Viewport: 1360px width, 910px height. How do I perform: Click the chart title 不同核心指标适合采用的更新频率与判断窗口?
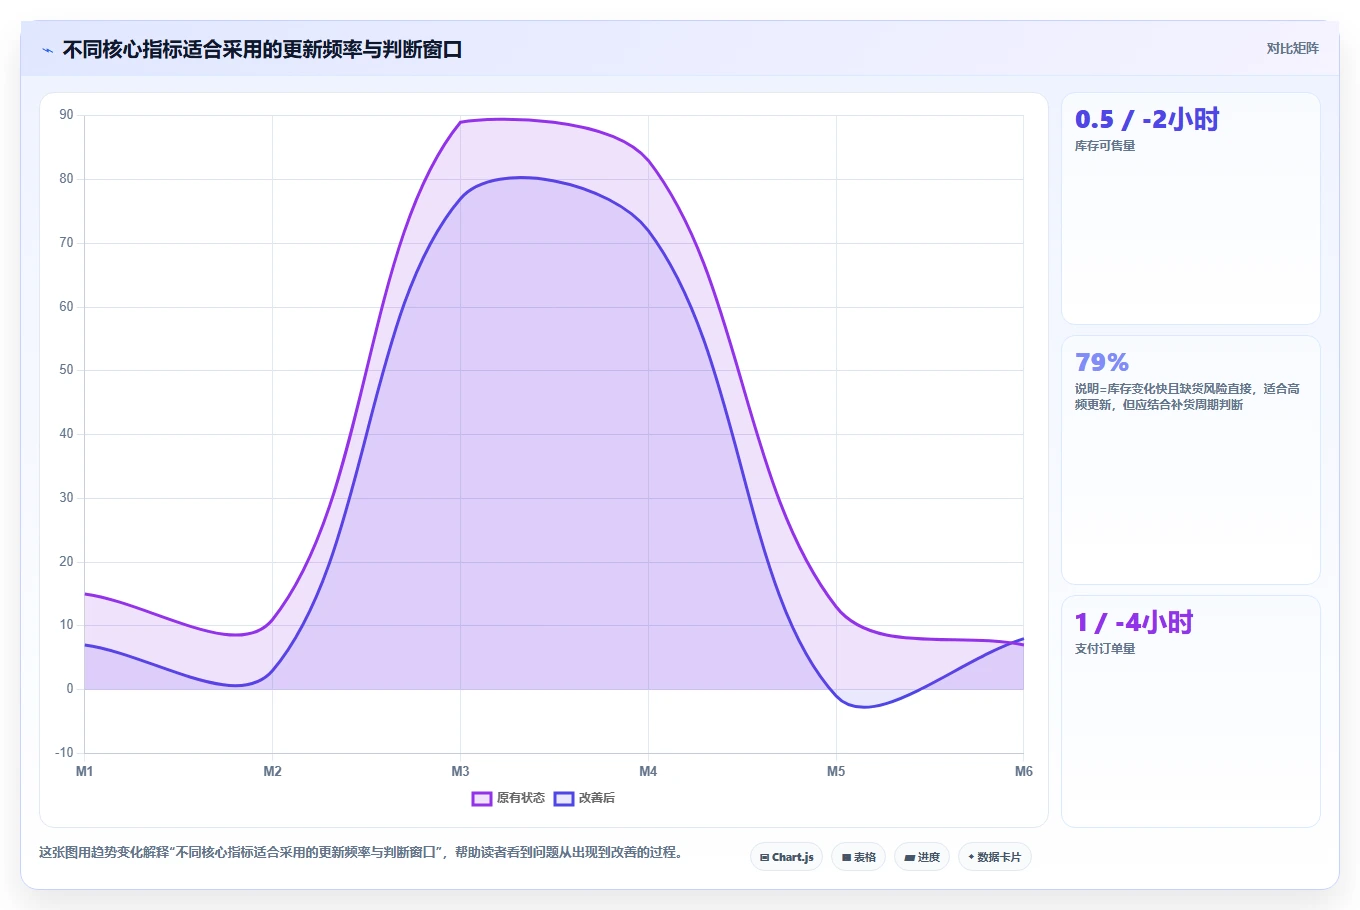pyautogui.click(x=262, y=49)
